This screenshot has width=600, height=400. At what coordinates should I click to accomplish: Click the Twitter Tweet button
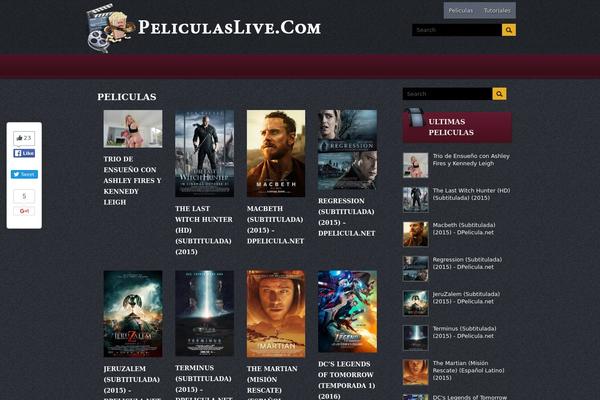[24, 174]
